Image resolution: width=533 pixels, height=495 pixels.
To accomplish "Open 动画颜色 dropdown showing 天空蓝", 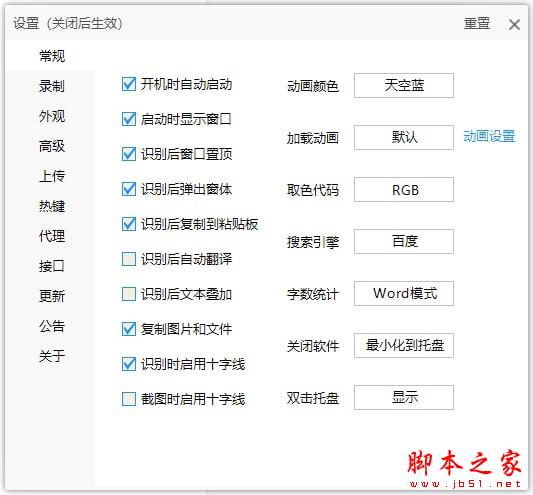I will click(404, 85).
